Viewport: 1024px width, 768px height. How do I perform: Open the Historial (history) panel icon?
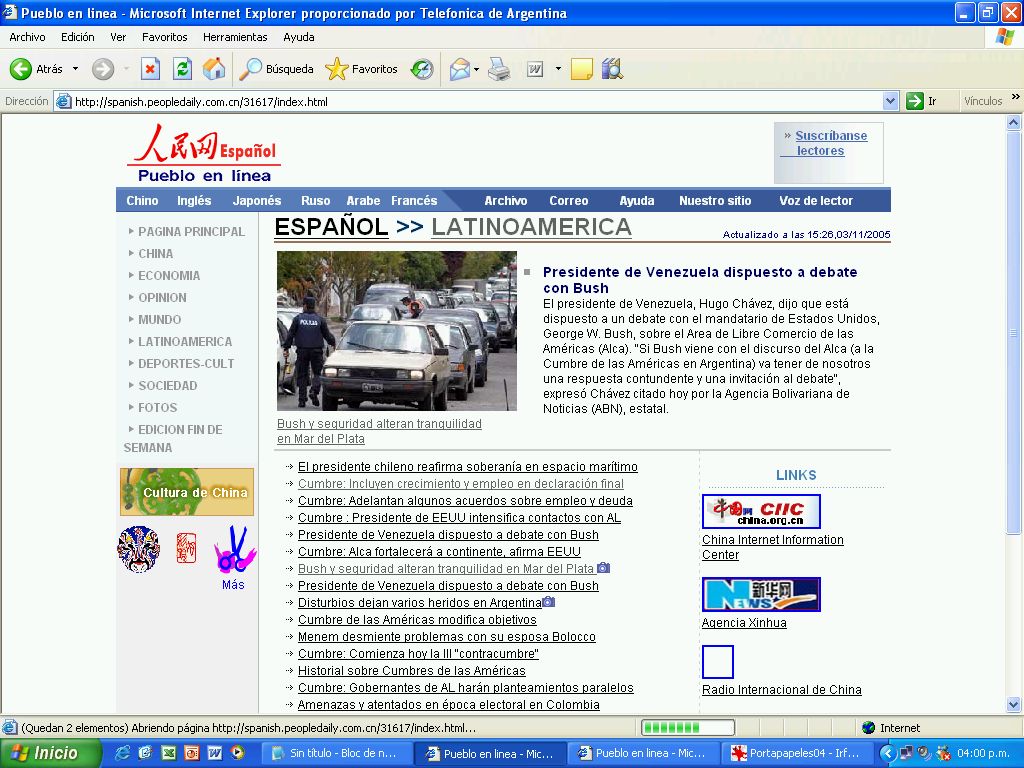[x=422, y=69]
